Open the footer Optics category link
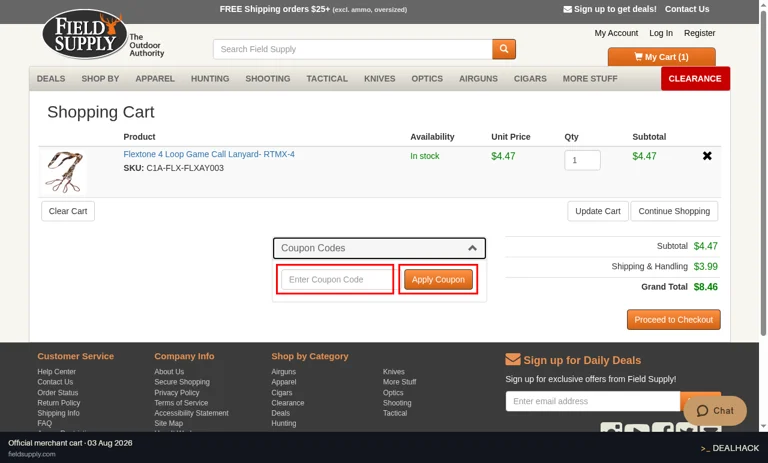This screenshot has width=768, height=463. coord(393,392)
